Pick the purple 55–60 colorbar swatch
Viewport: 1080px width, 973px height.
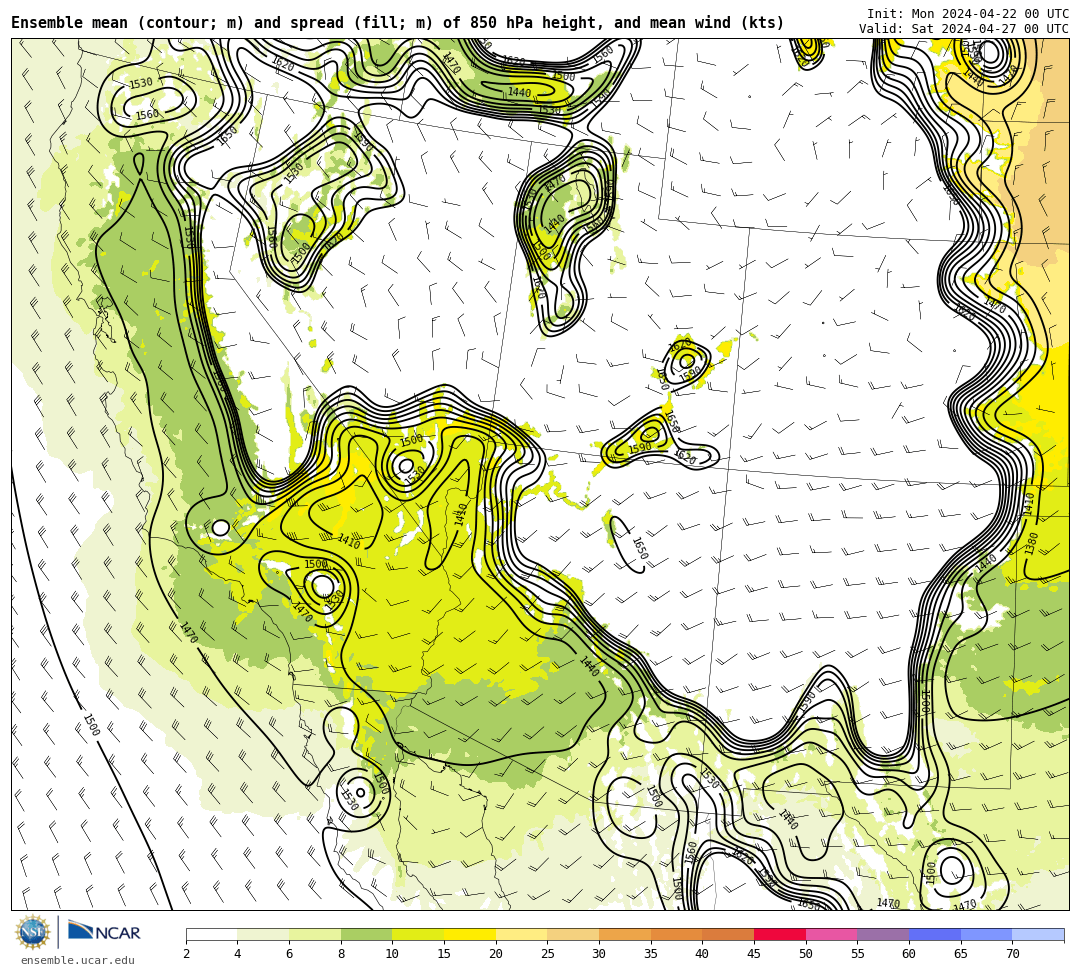tap(883, 934)
